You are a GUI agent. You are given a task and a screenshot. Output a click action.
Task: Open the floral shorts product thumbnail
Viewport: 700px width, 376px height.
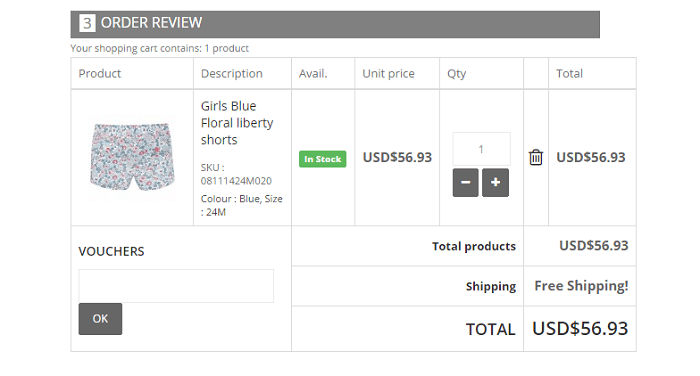132,157
